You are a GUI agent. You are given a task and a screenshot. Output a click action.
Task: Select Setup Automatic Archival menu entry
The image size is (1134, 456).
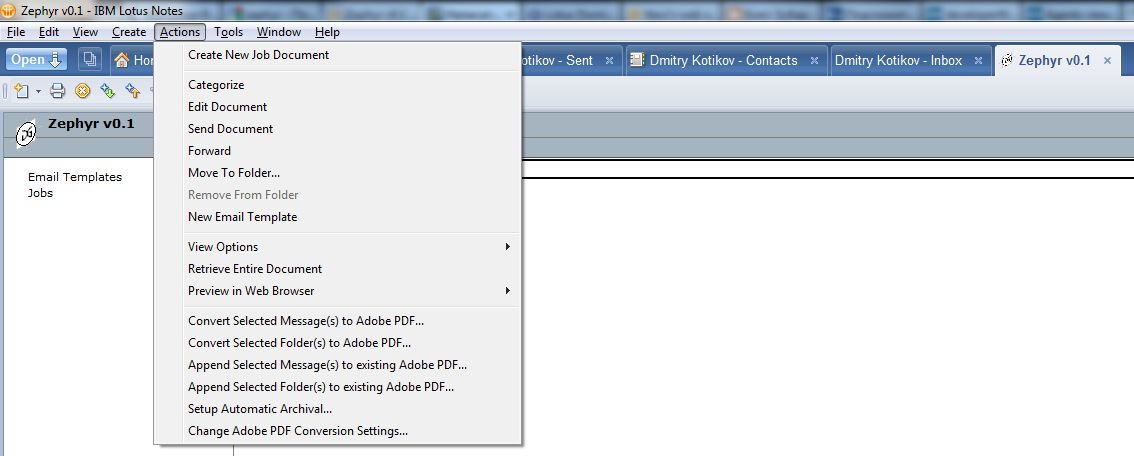pyautogui.click(x=260, y=409)
